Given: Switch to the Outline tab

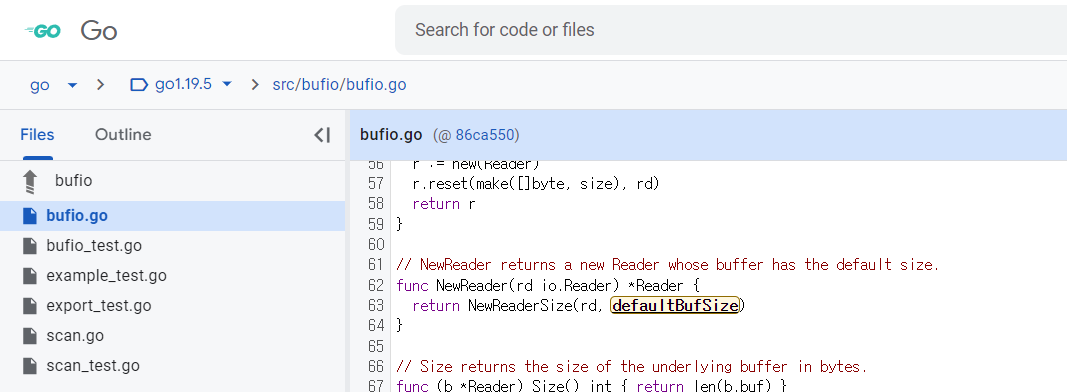Looking at the screenshot, I should pos(123,135).
